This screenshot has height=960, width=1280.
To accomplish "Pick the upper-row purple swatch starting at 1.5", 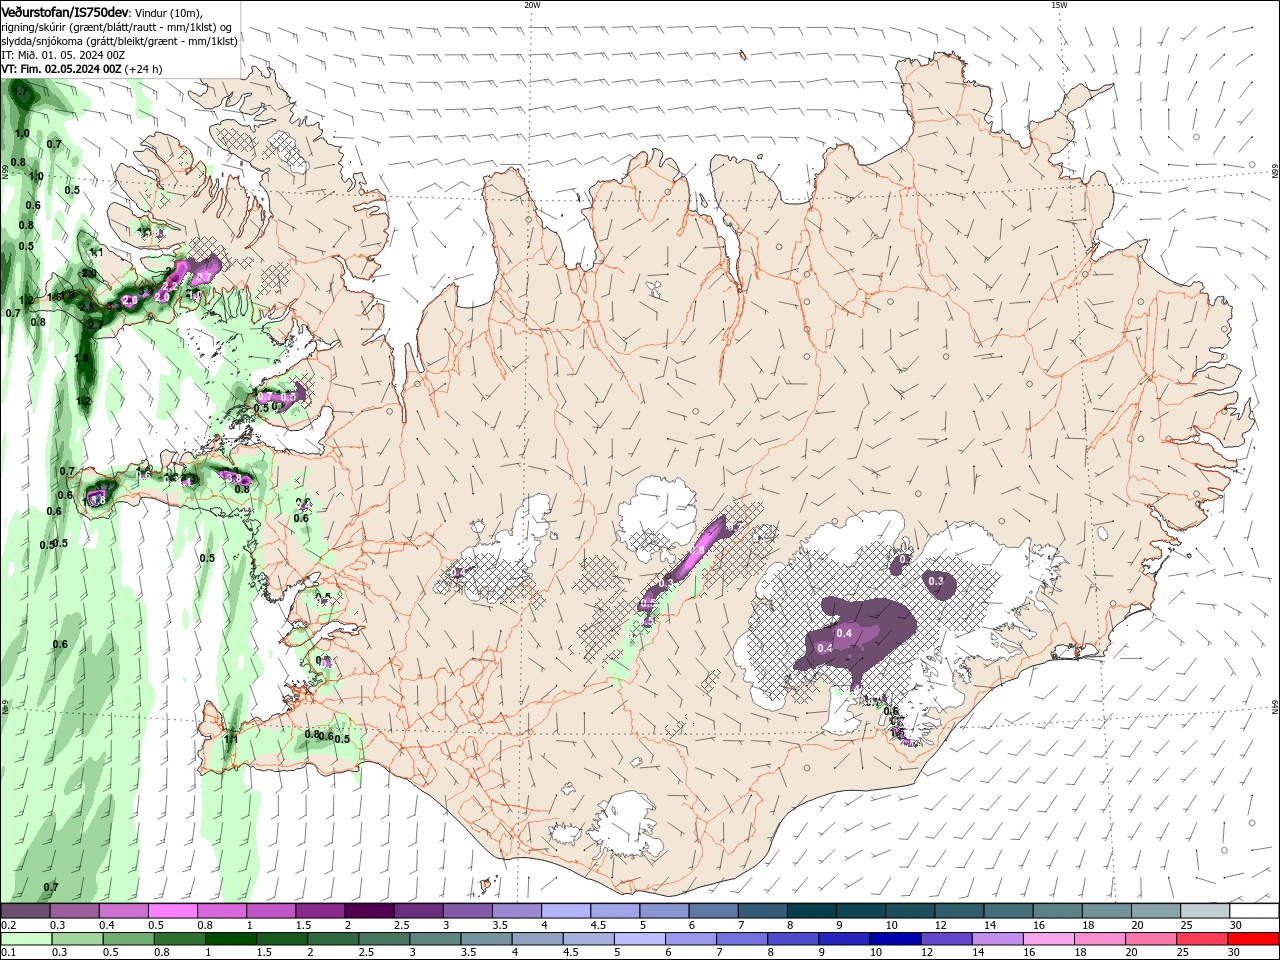I will (x=320, y=911).
